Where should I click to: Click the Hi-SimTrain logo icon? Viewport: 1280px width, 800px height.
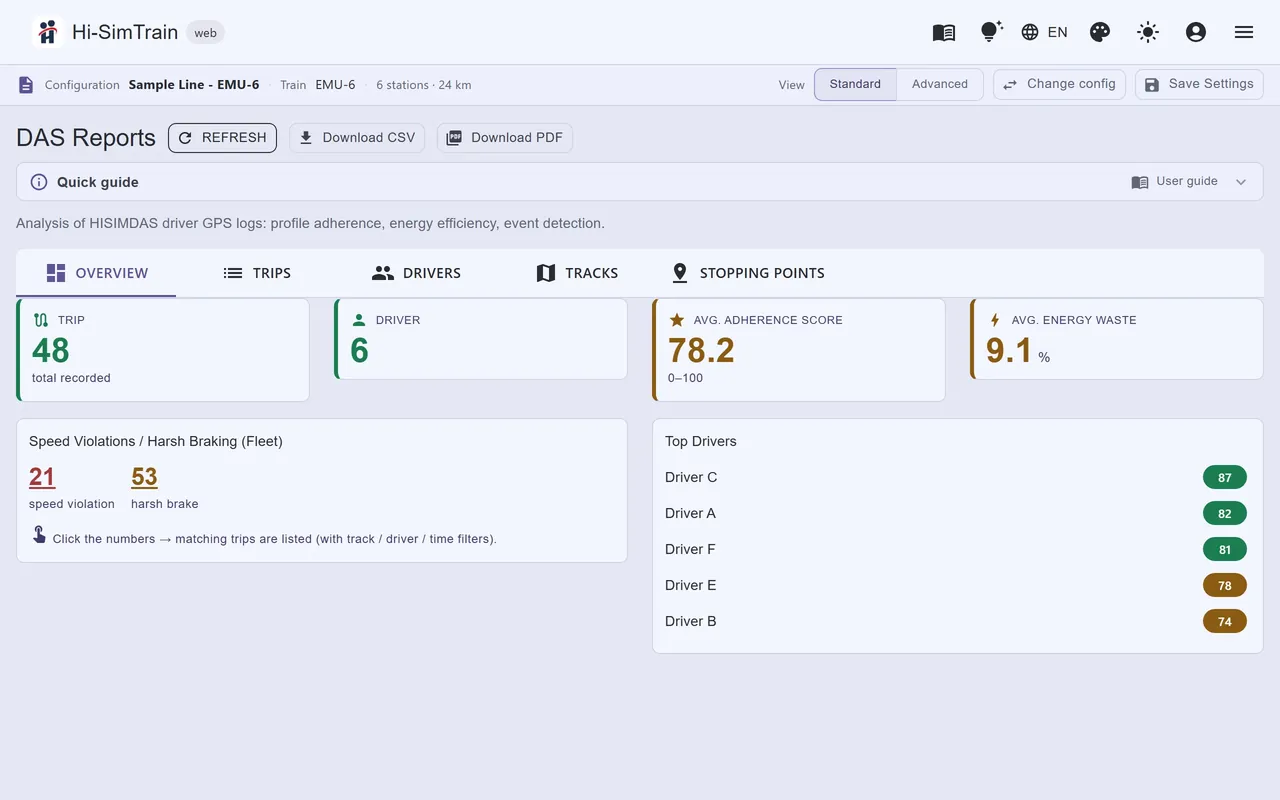pyautogui.click(x=47, y=32)
